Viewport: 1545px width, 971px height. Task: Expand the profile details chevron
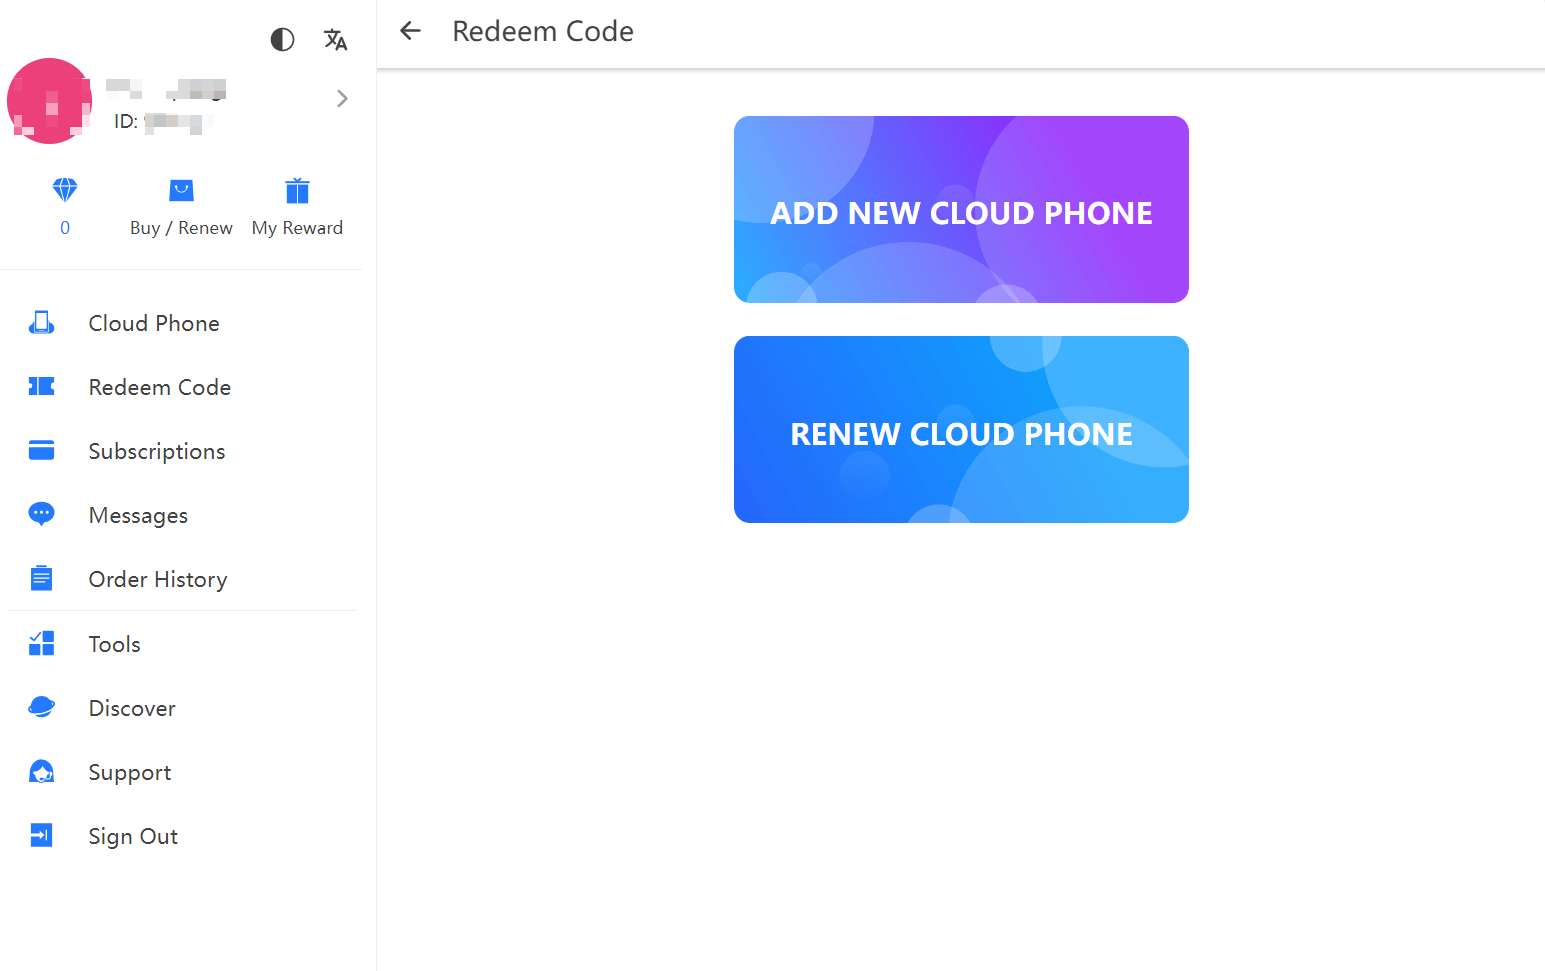pos(342,98)
